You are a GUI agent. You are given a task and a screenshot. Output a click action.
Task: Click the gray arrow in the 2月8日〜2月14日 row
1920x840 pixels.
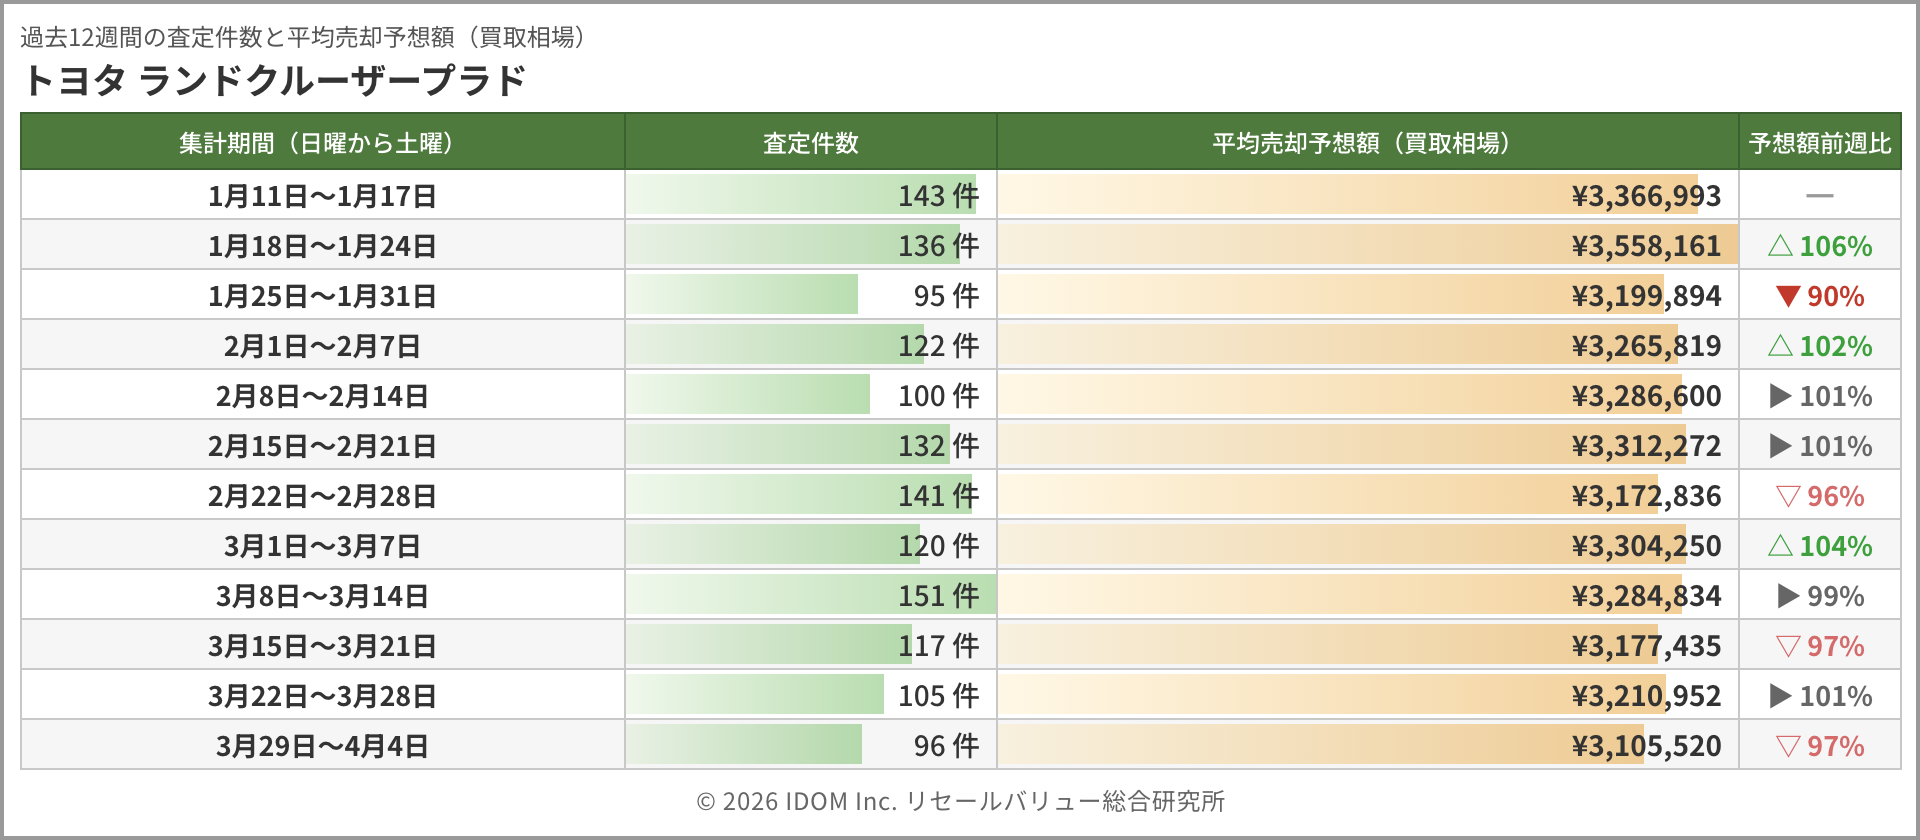(1780, 396)
